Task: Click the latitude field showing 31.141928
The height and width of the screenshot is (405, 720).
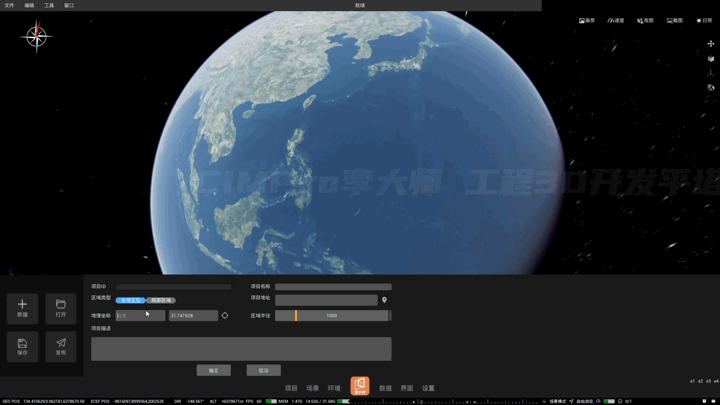Action: click(193, 315)
